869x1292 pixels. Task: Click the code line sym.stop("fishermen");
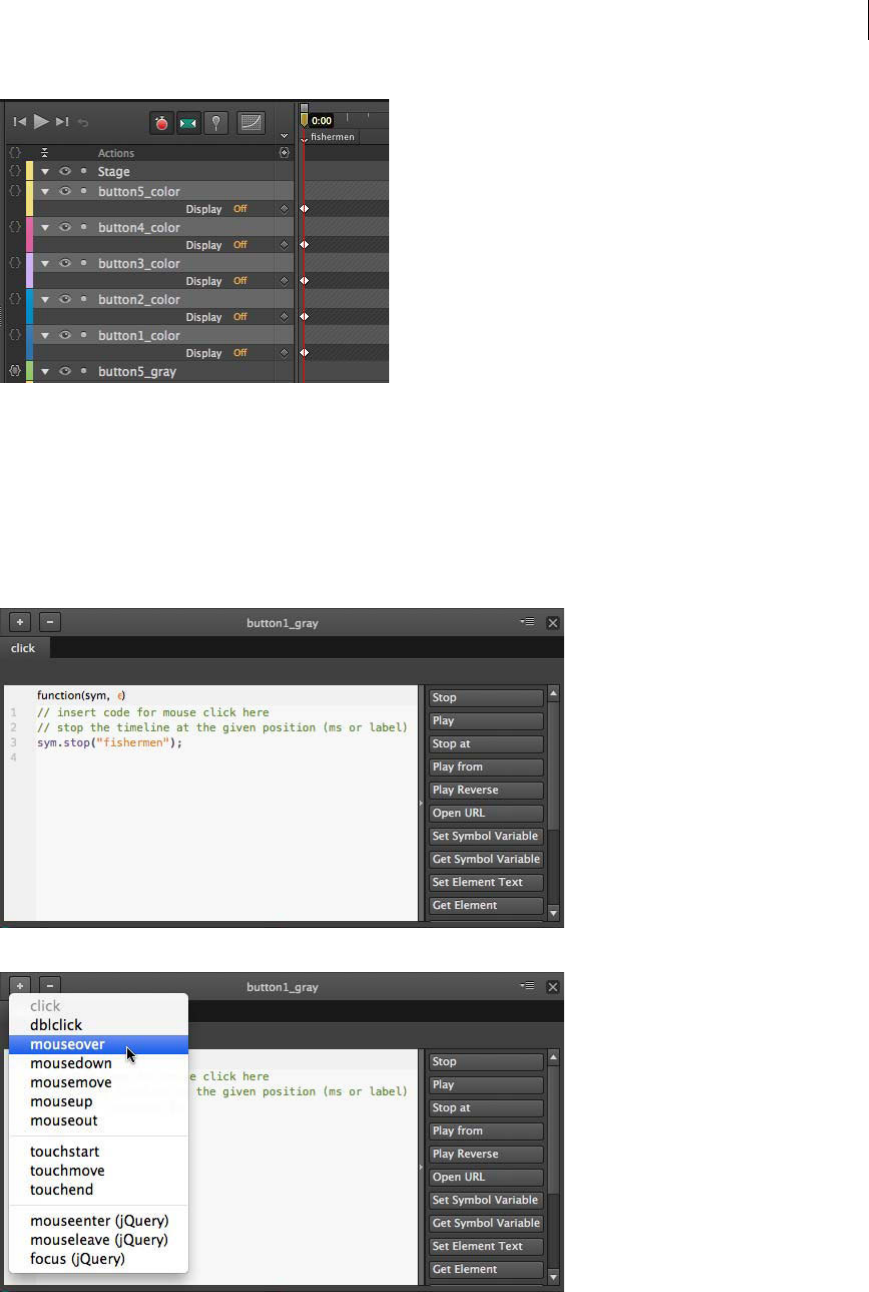coord(111,743)
